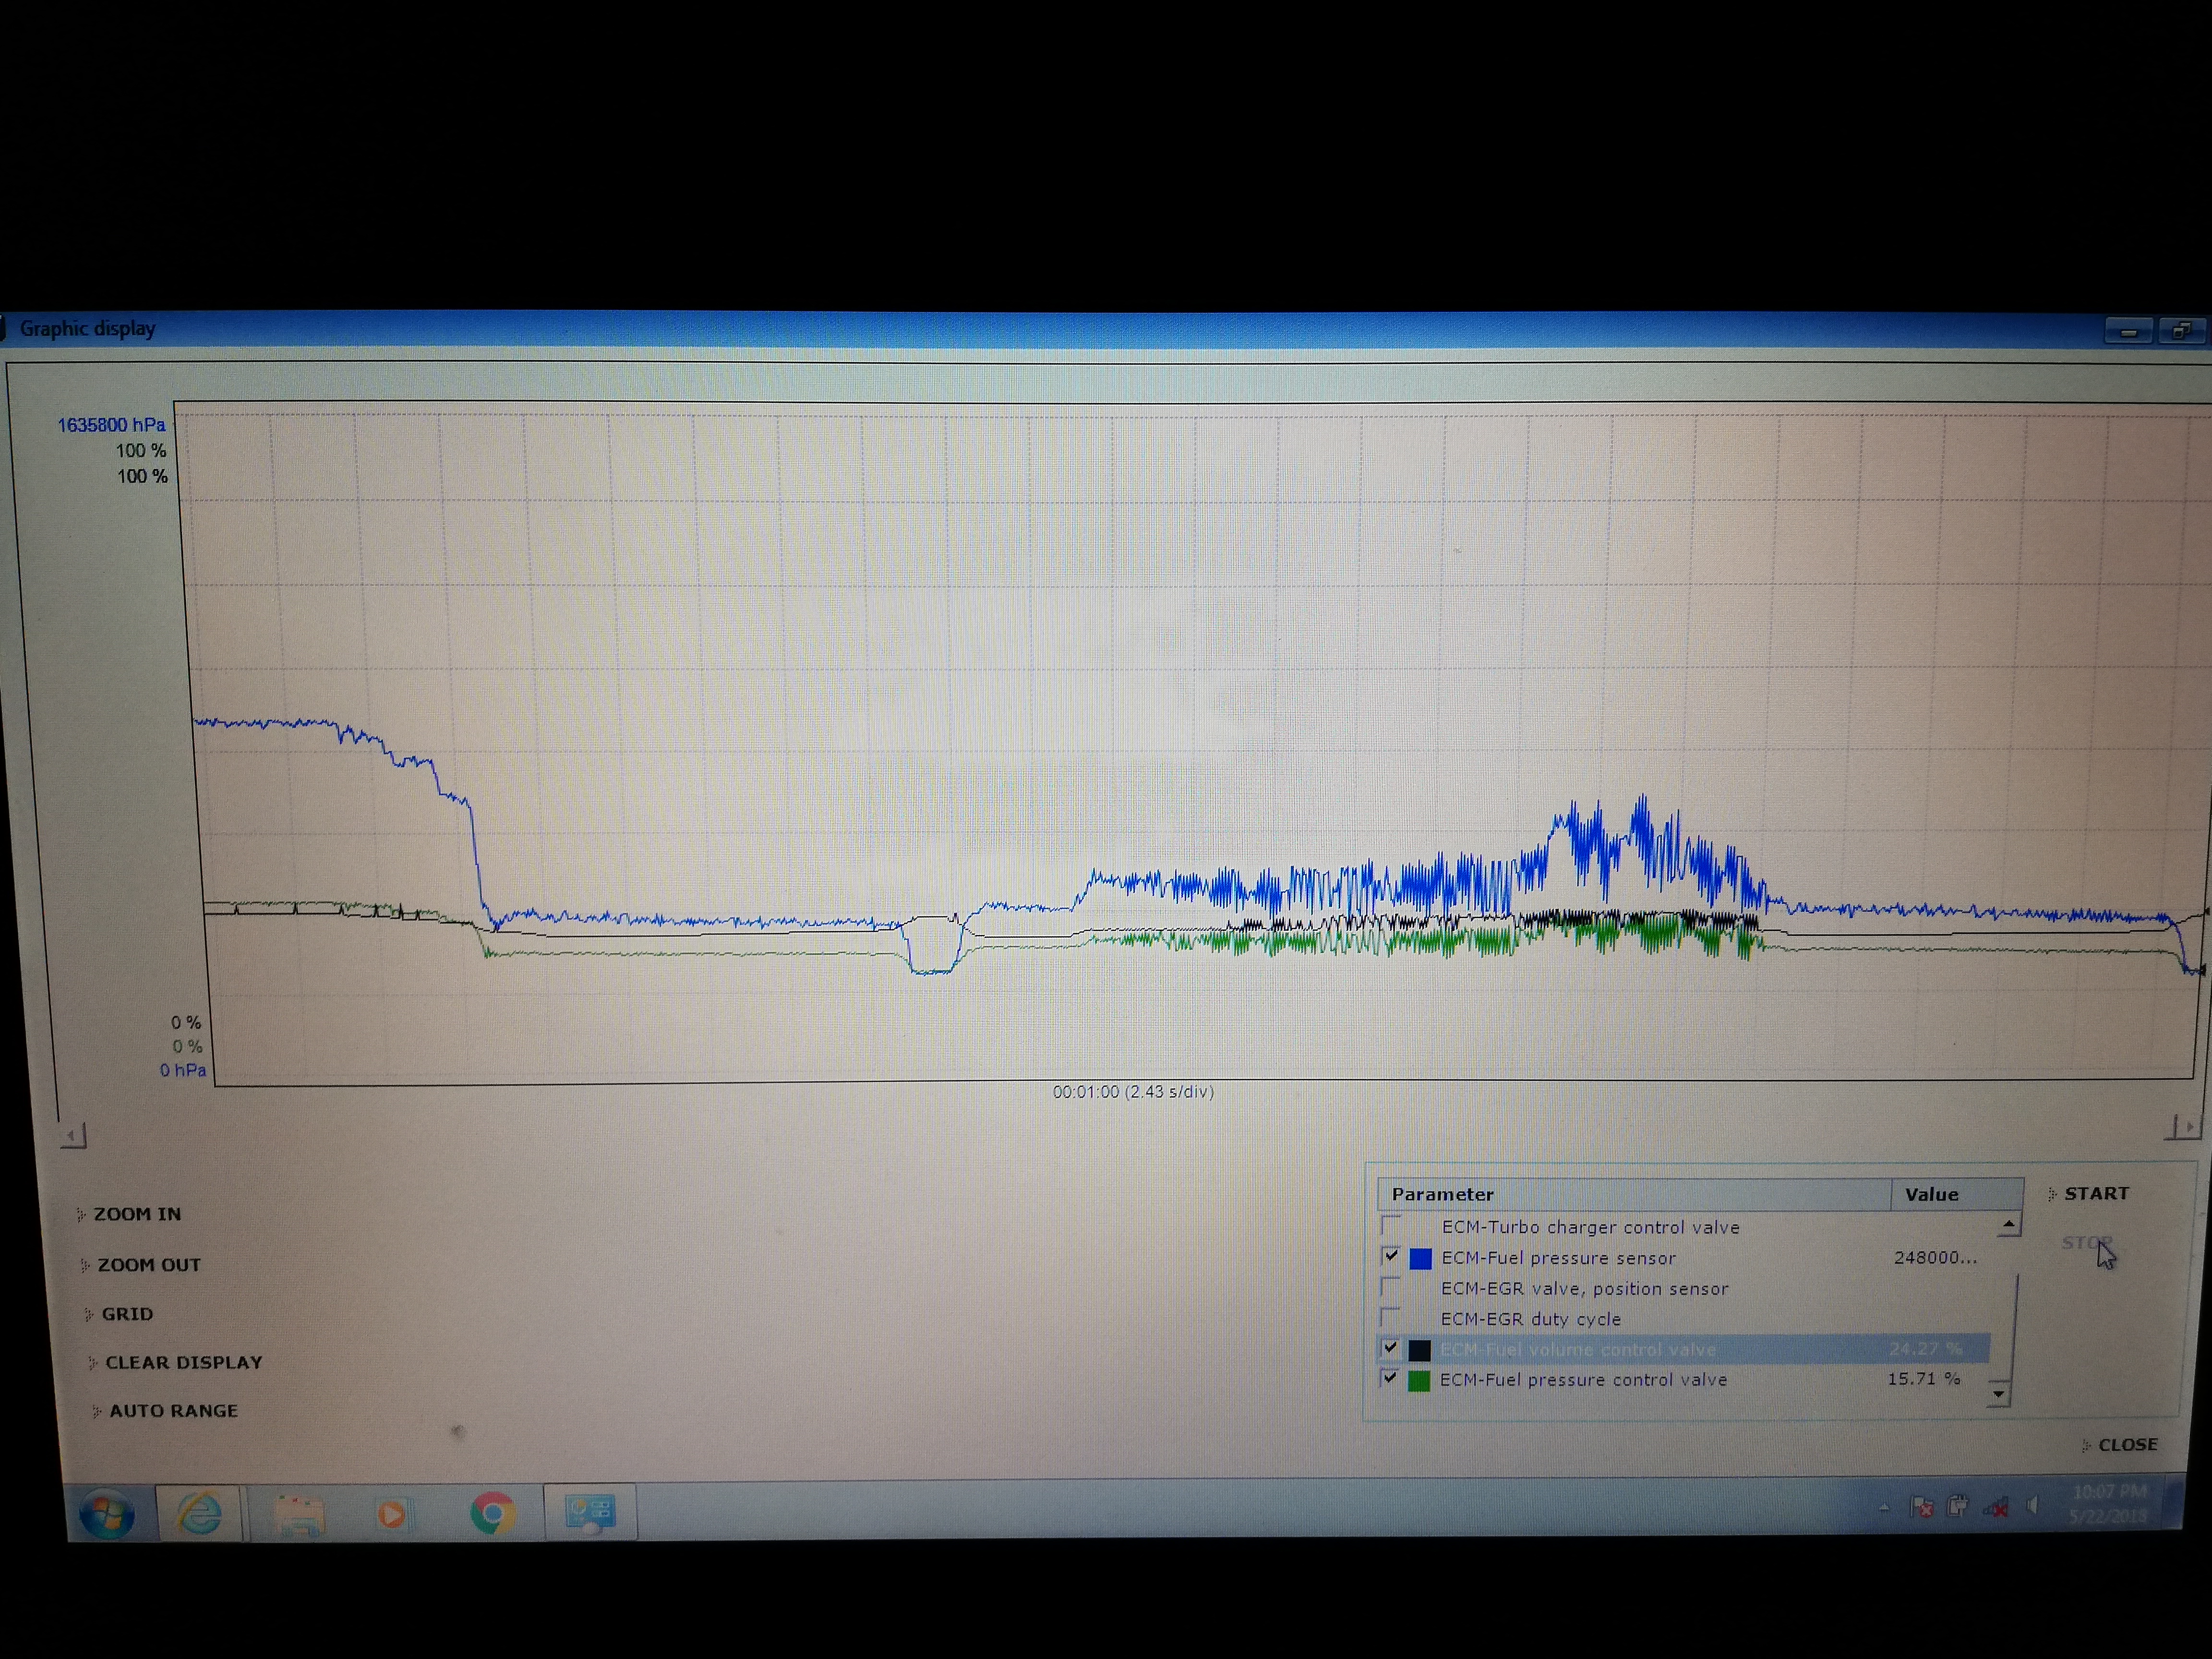2212x1659 pixels.
Task: Select ECM-Turbo charger control valve row label
Action: tap(1590, 1227)
